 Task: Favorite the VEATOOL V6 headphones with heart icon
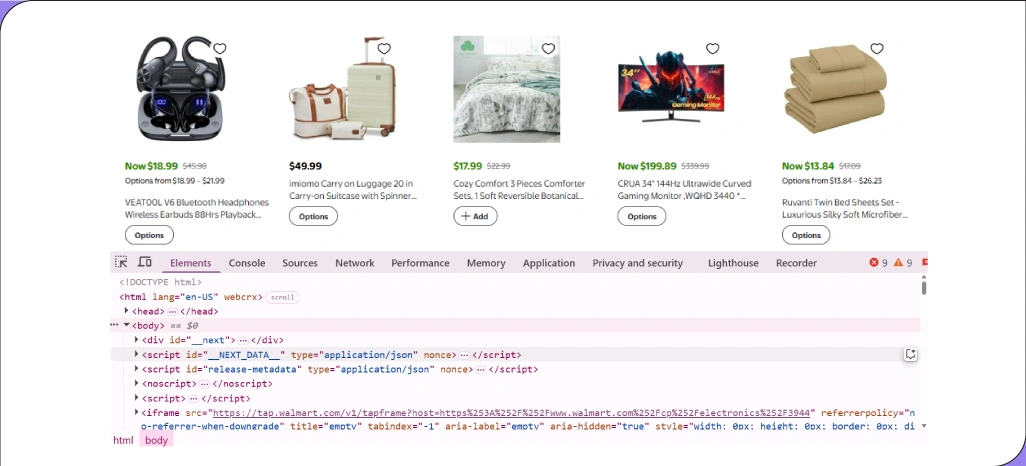pyautogui.click(x=220, y=48)
